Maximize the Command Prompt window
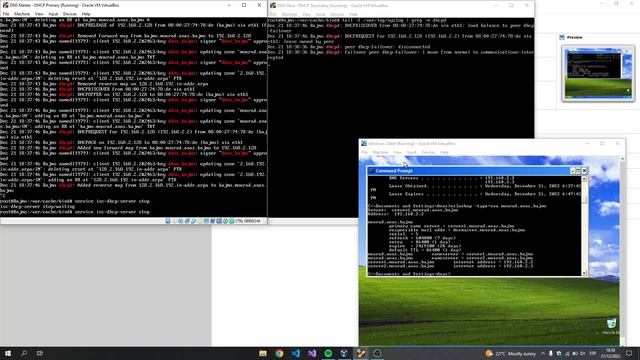Image resolution: width=640 pixels, height=360 pixels. pos(578,171)
